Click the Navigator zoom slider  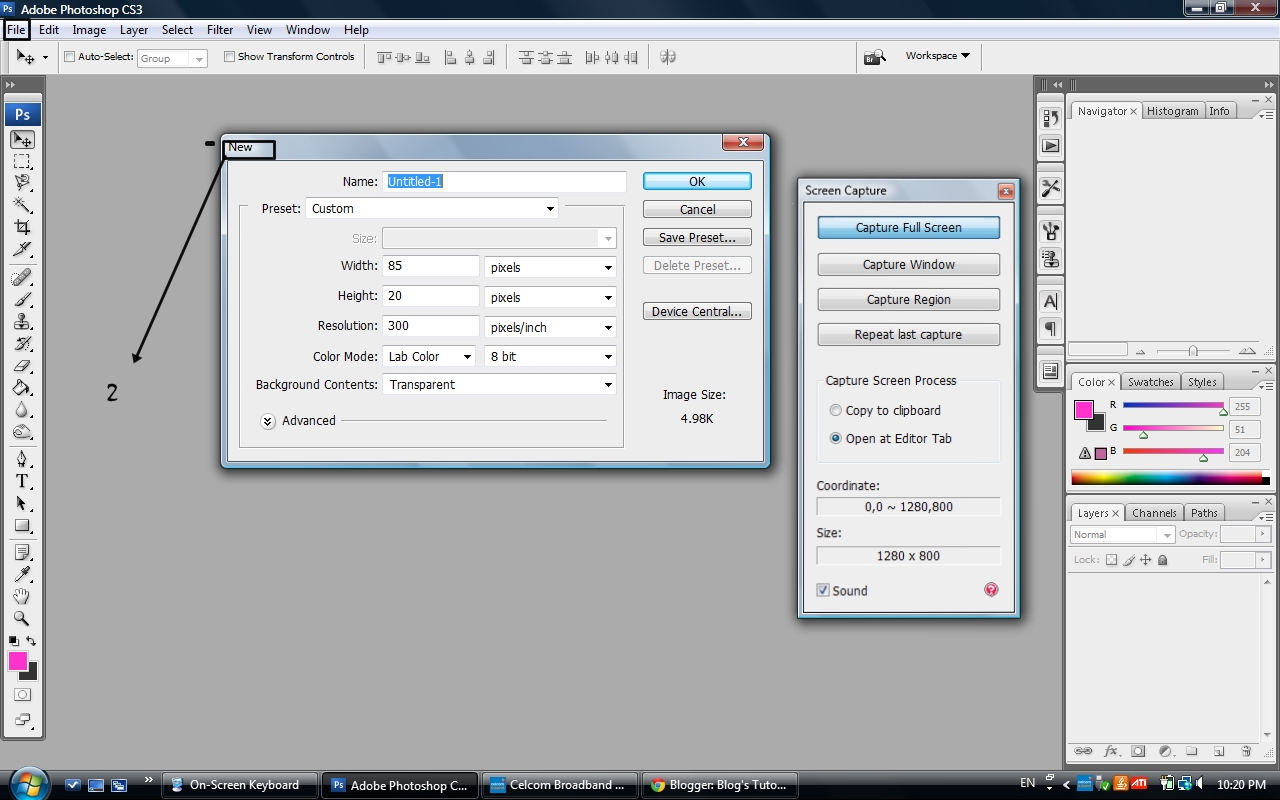pyautogui.click(x=1192, y=350)
